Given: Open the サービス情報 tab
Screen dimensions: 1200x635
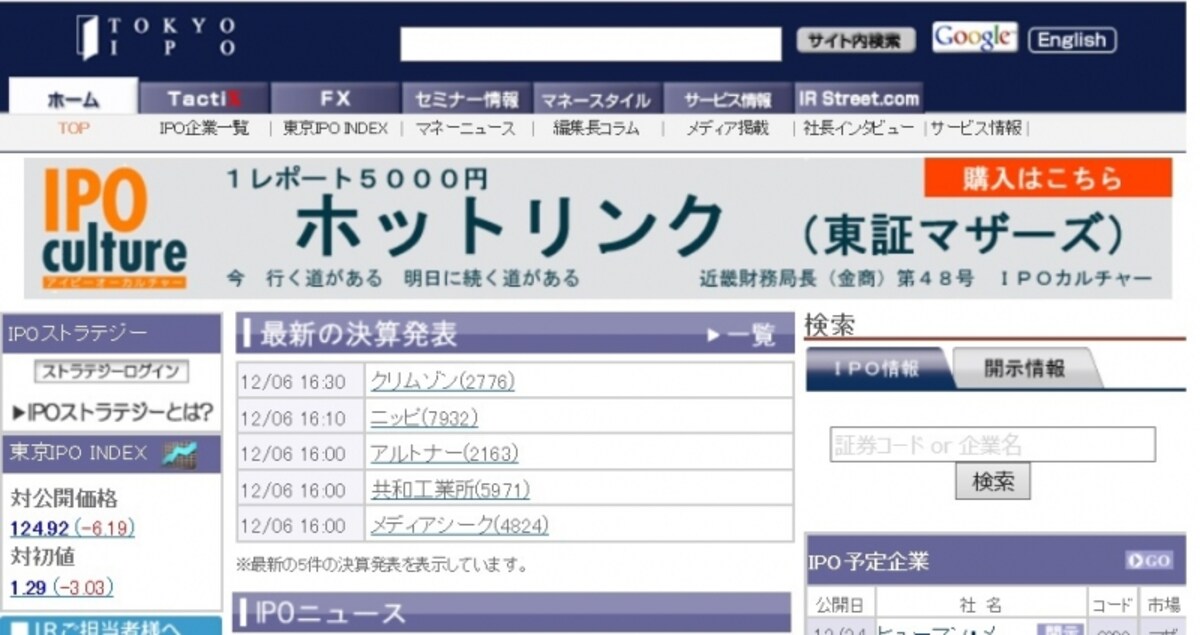Looking at the screenshot, I should coord(727,99).
